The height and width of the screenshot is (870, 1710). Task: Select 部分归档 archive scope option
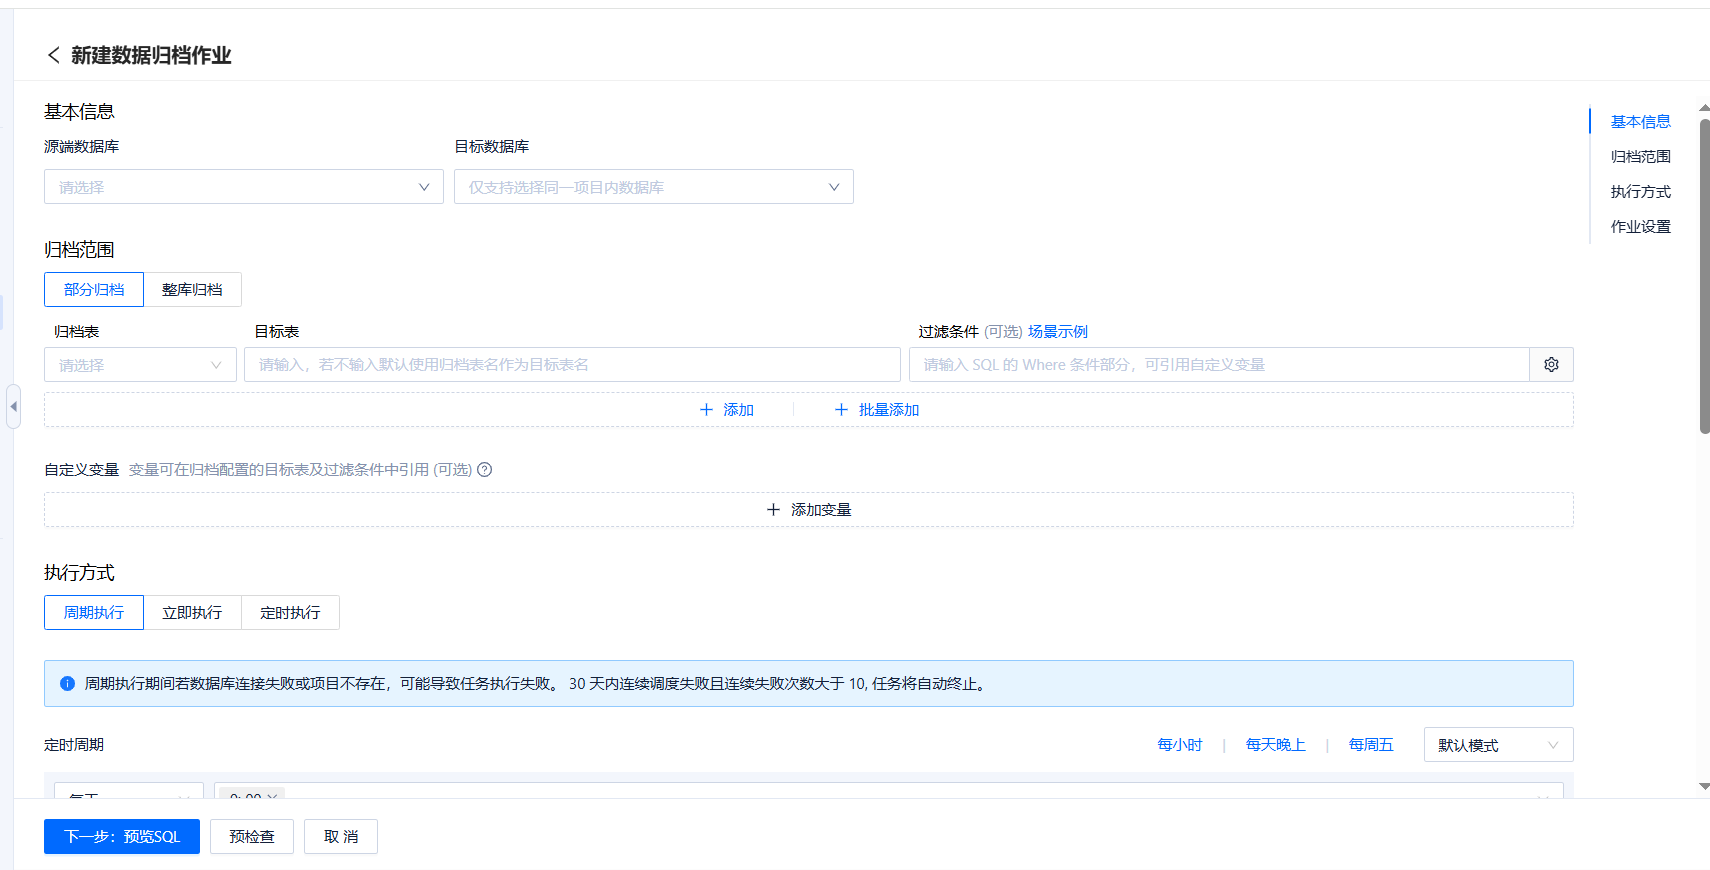point(94,290)
